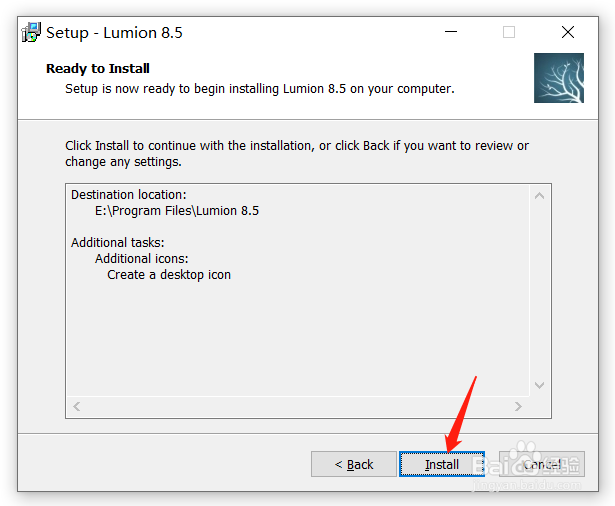
Task: Click the window title 'Setup - Lumion 8.5'
Action: point(114,33)
